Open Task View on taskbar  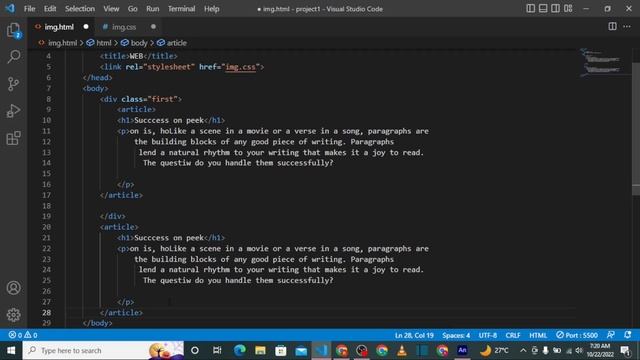[217, 351]
